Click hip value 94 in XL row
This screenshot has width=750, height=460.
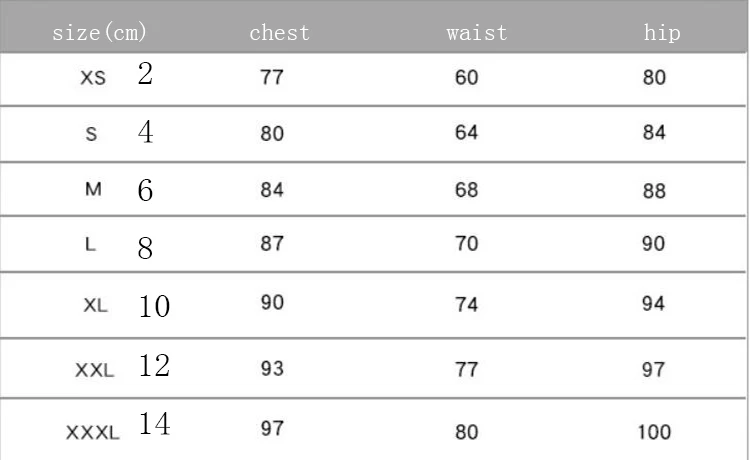pos(654,304)
